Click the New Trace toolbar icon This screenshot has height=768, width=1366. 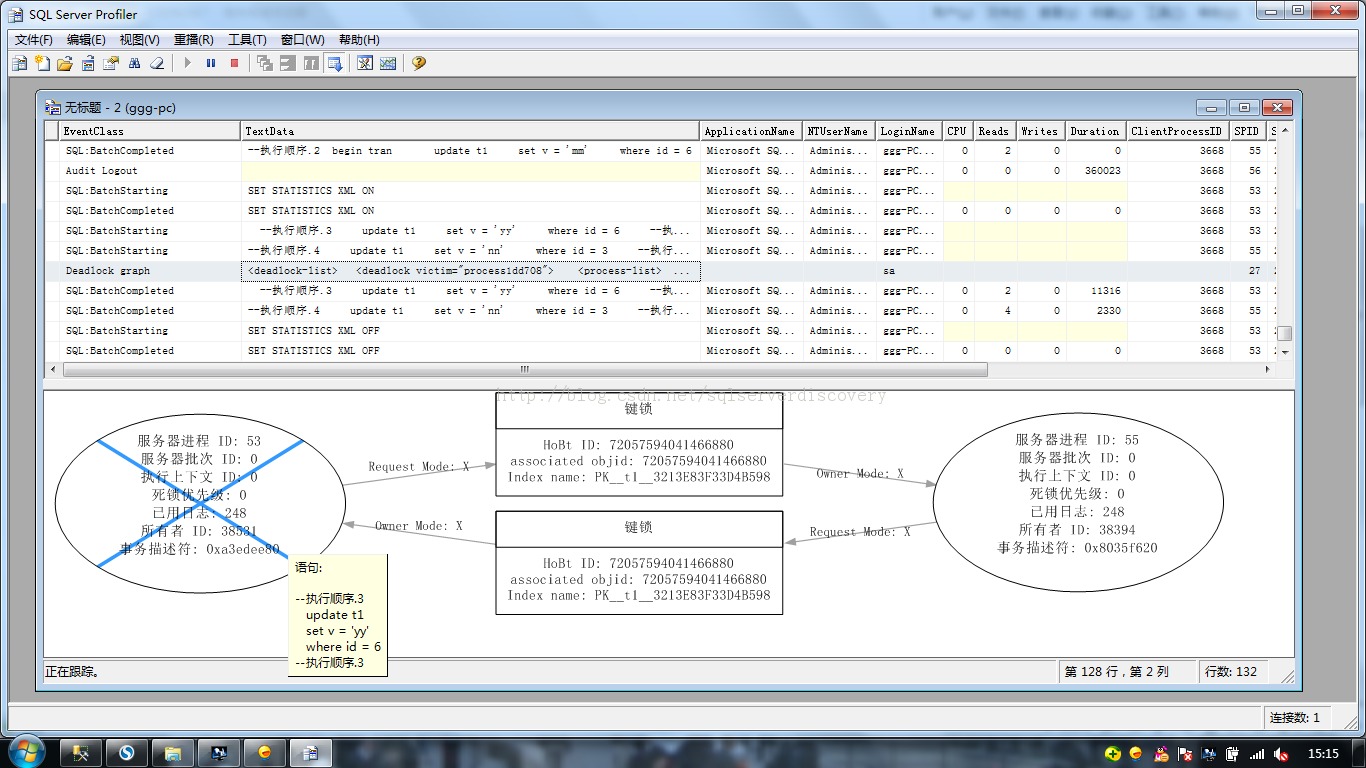click(19, 63)
